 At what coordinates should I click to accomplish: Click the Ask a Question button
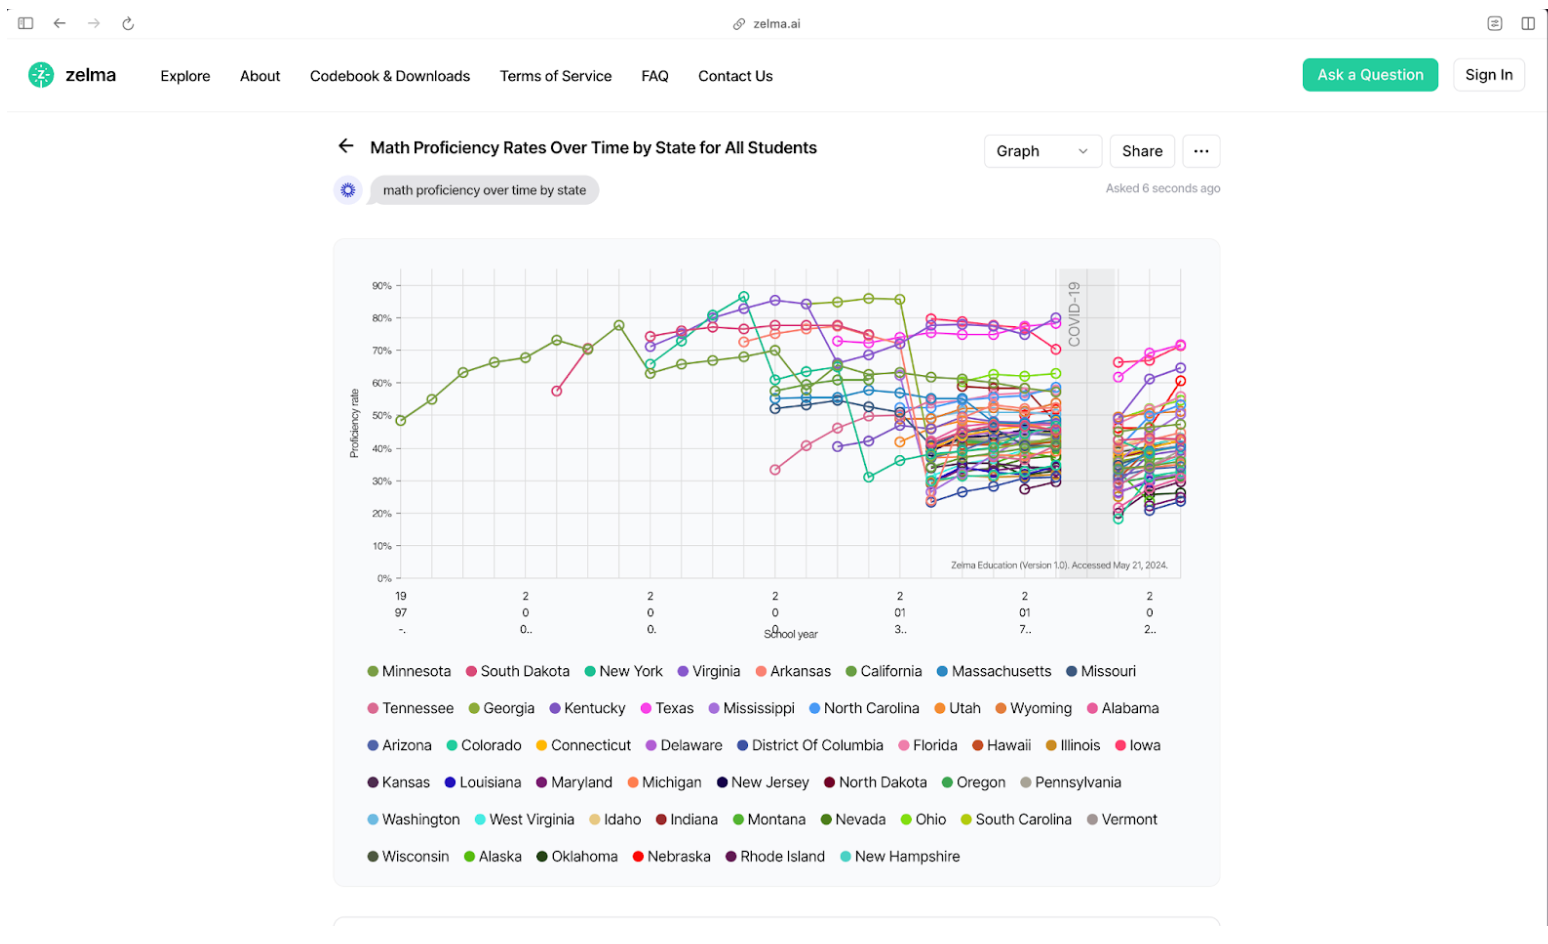tap(1370, 75)
